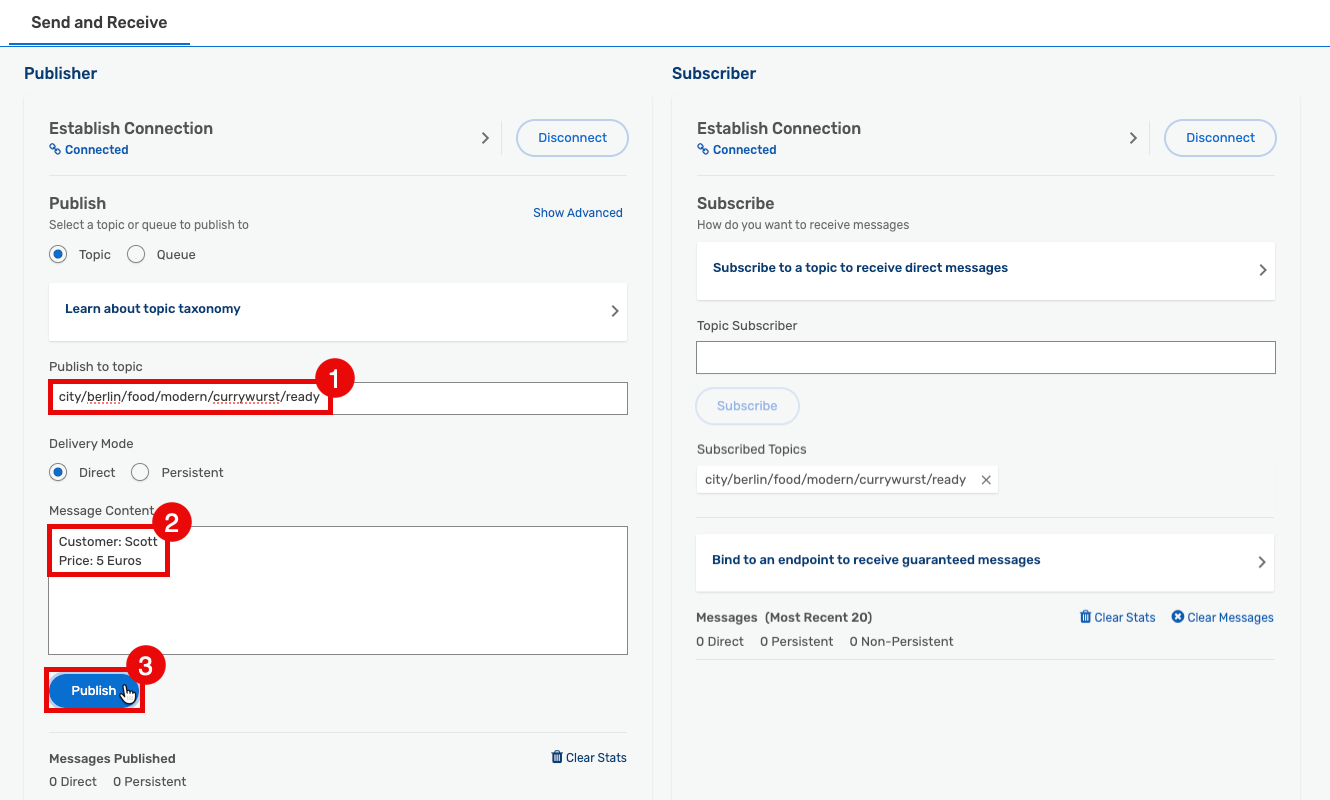Focus the Topic Subscriber input field
Image resolution: width=1330 pixels, height=800 pixels.
coord(986,358)
